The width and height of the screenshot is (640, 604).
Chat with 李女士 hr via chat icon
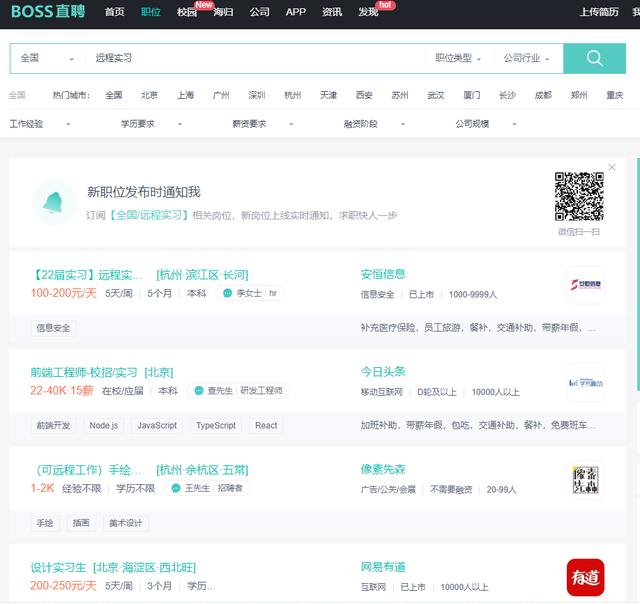(x=227, y=293)
